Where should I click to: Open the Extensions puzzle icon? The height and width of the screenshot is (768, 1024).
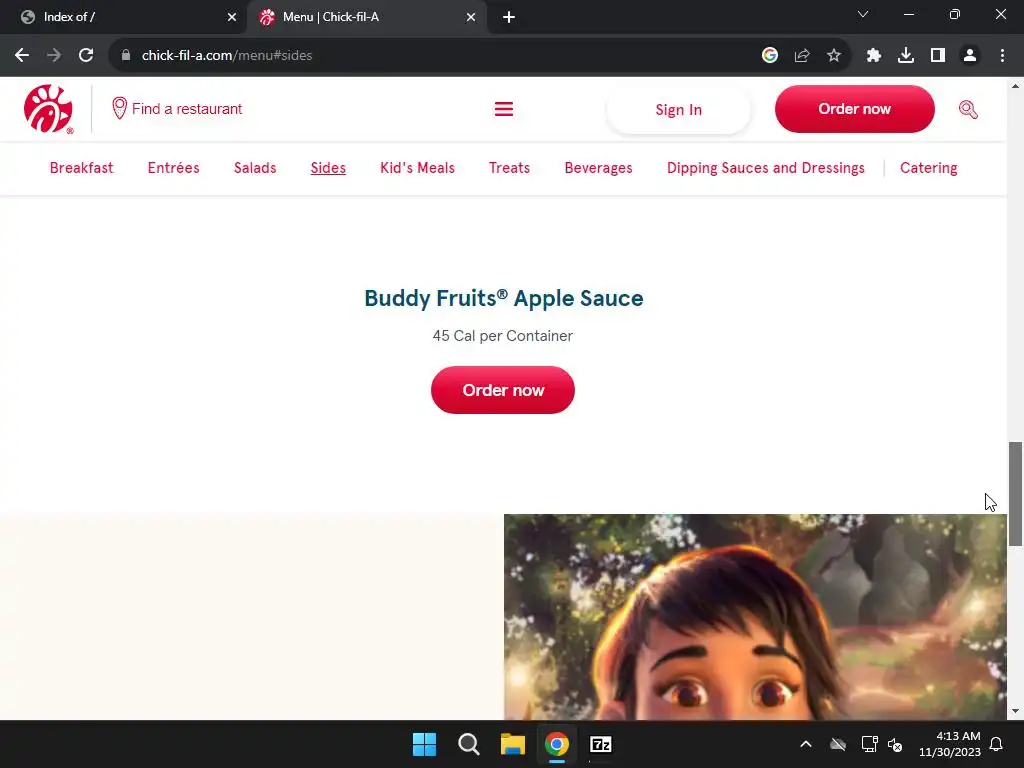[x=874, y=56]
